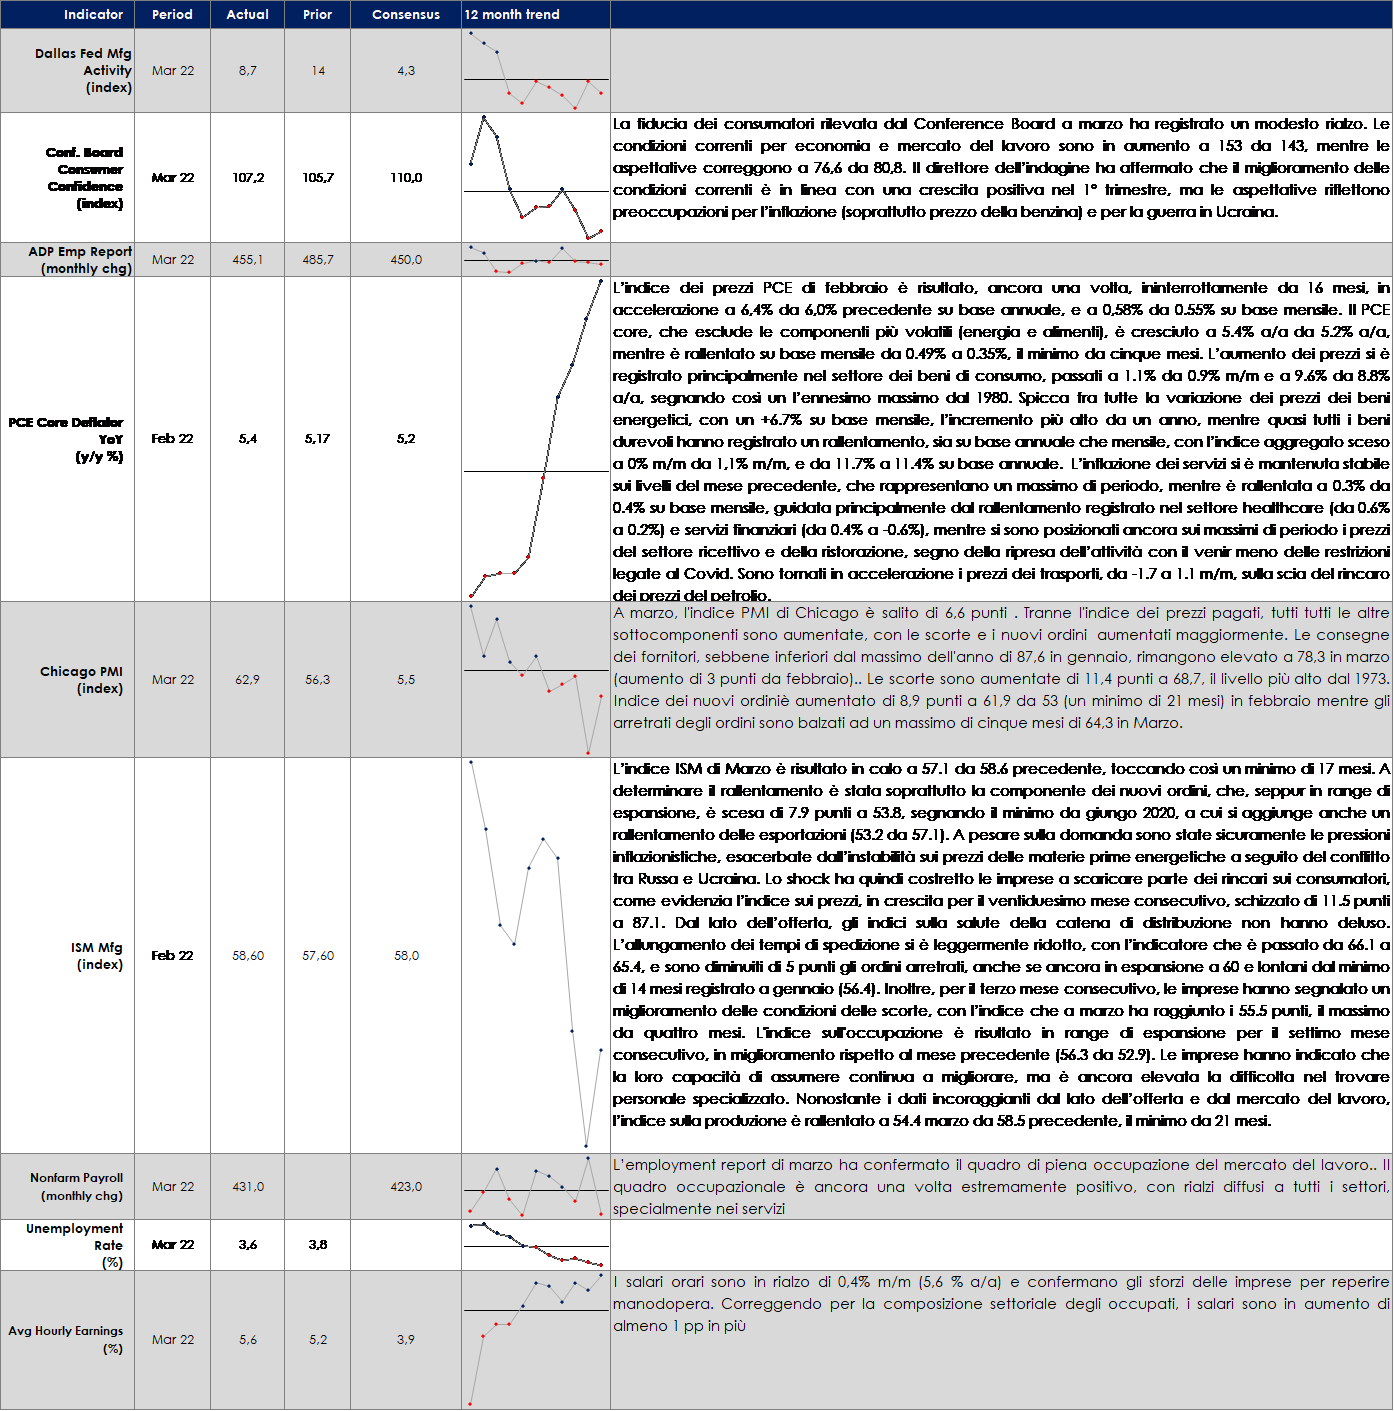
Task: Select Avg Hourly Earnings consensus value 3,9
Action: click(x=405, y=1340)
